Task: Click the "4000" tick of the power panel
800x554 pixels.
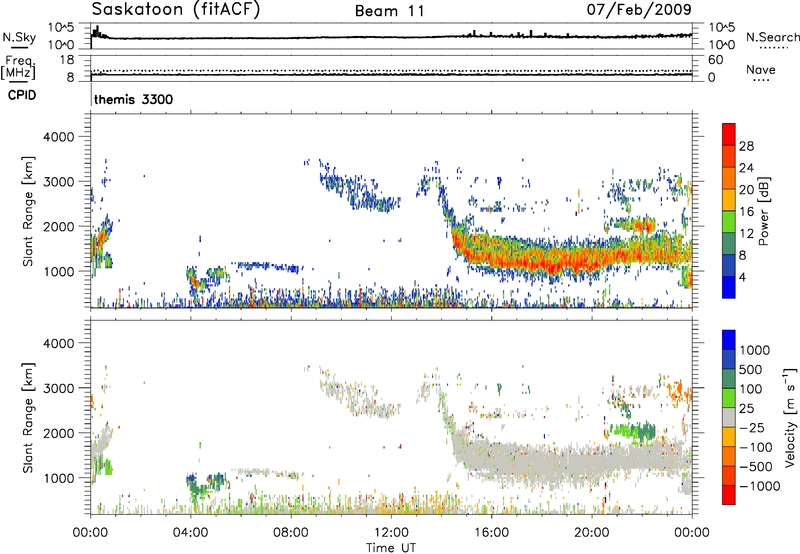Action: point(59,137)
